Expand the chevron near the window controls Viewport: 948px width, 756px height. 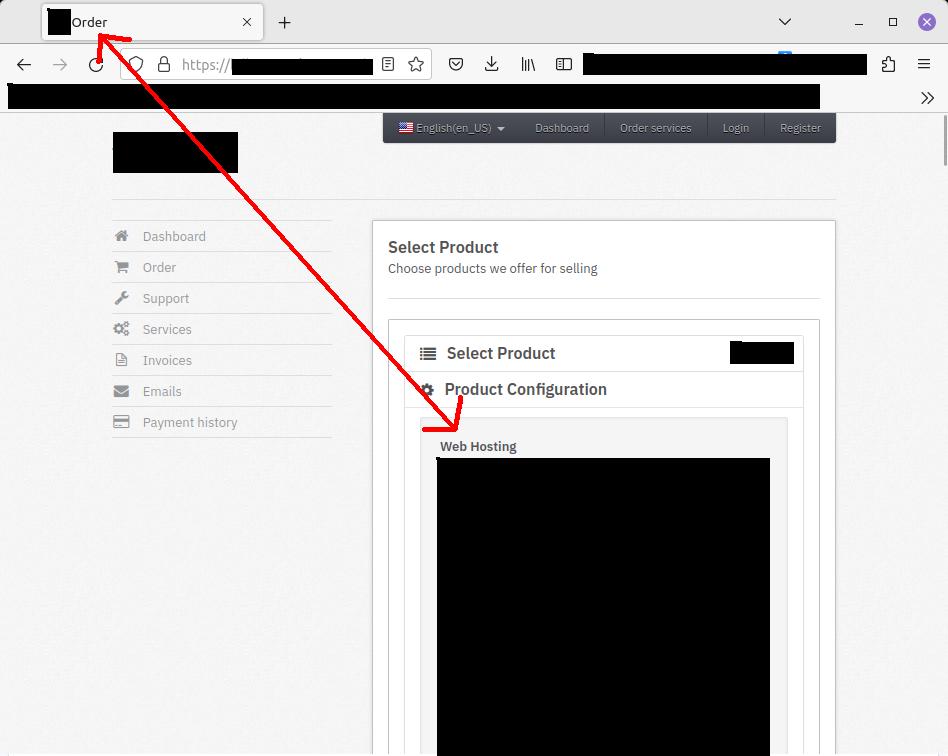[784, 21]
